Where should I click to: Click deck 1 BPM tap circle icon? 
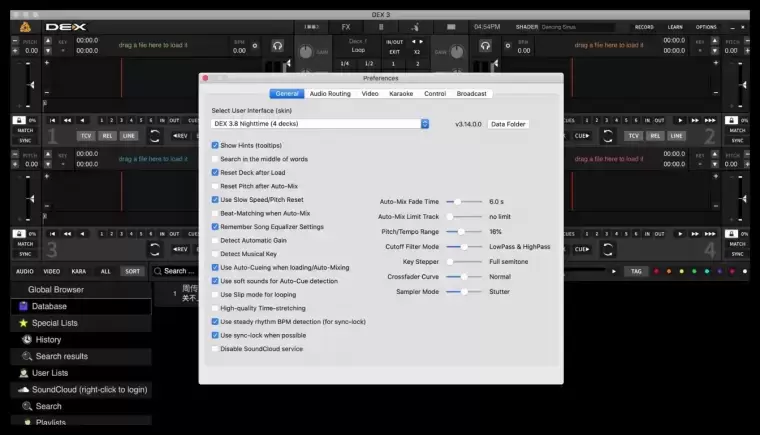click(x=255, y=46)
